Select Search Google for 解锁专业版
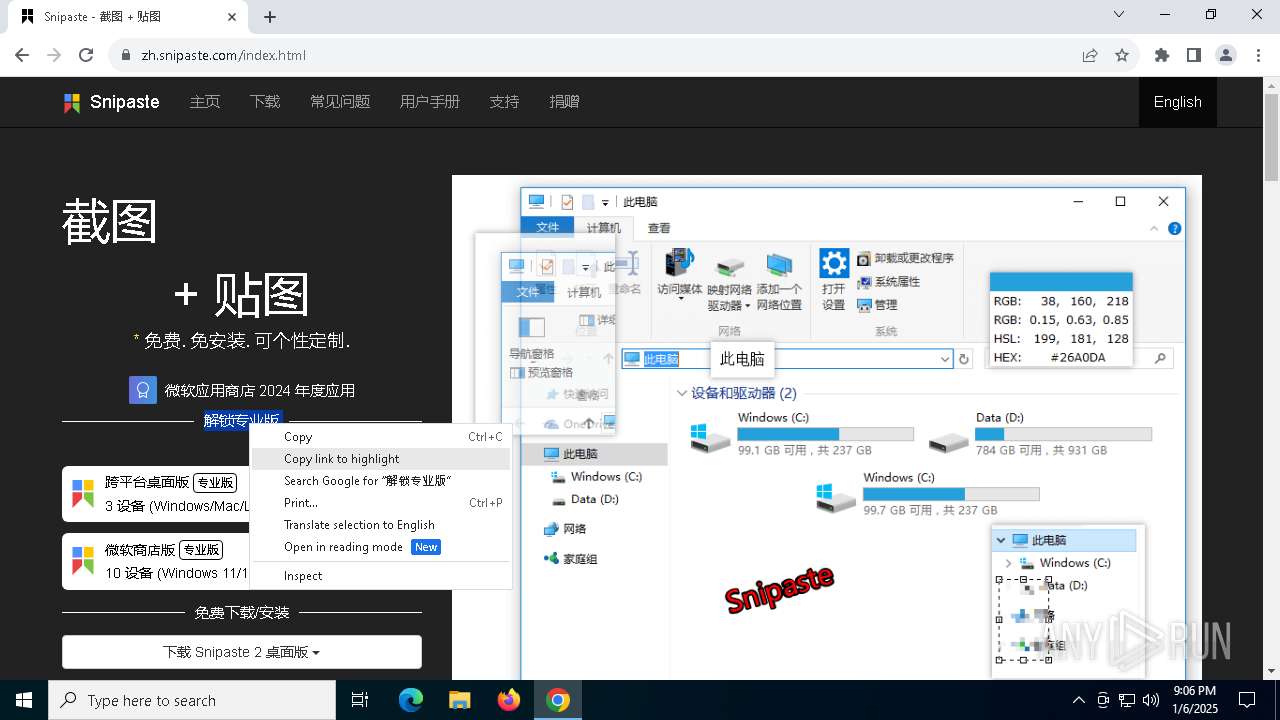 (x=381, y=480)
